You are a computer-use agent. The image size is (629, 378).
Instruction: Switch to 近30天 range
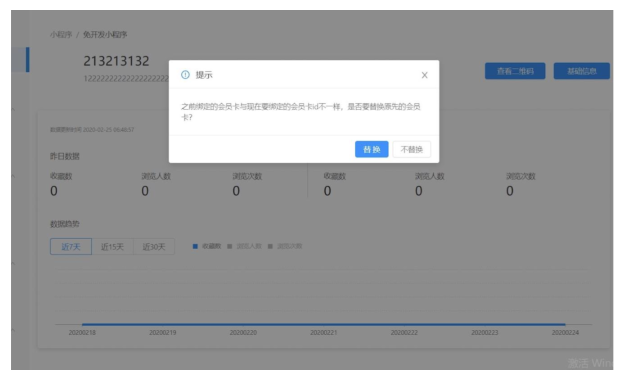154,246
